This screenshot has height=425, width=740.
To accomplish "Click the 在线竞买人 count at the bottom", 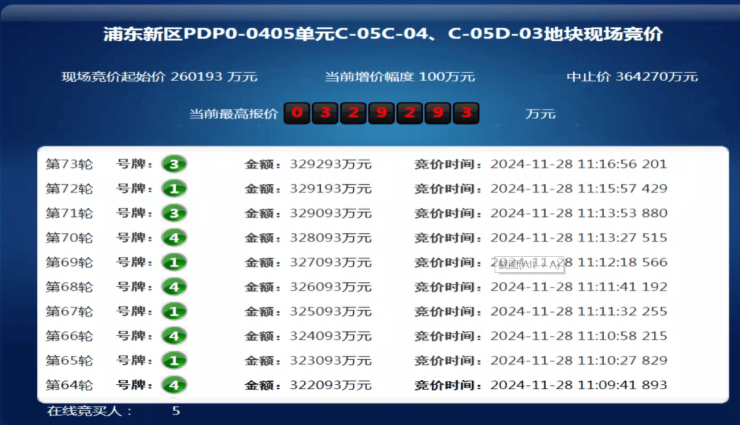I will [x=175, y=411].
